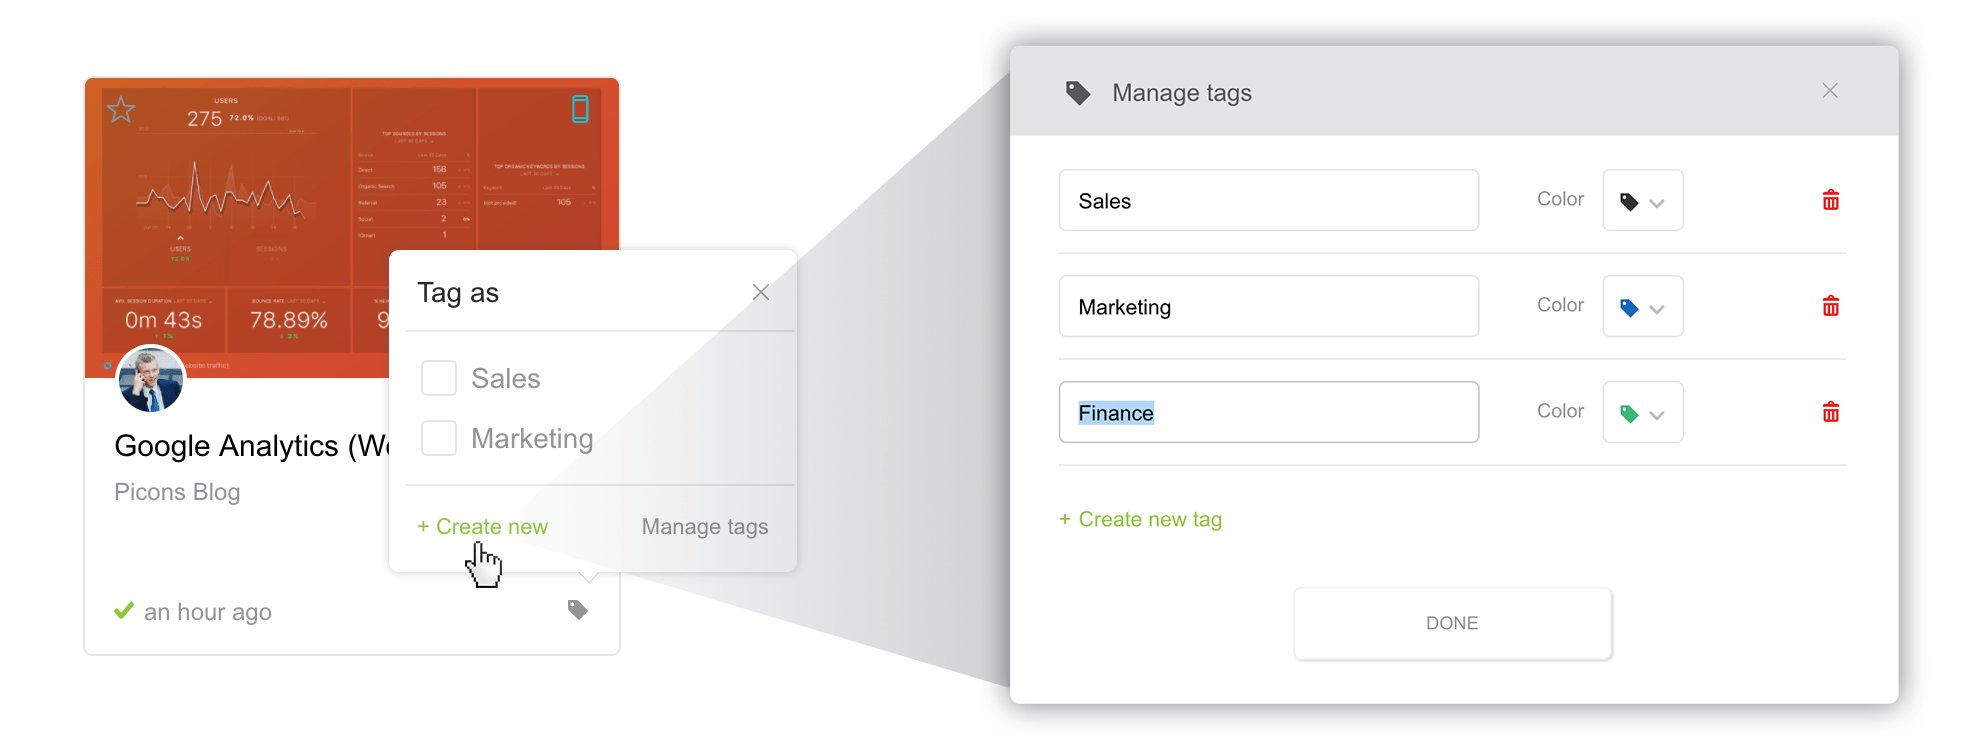Close the Manage tags dialog
Image resolution: width=1984 pixels, height=750 pixels.
click(x=1830, y=91)
